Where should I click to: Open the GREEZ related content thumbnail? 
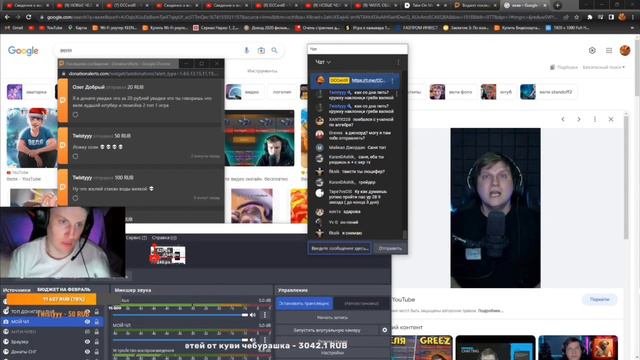point(422,347)
